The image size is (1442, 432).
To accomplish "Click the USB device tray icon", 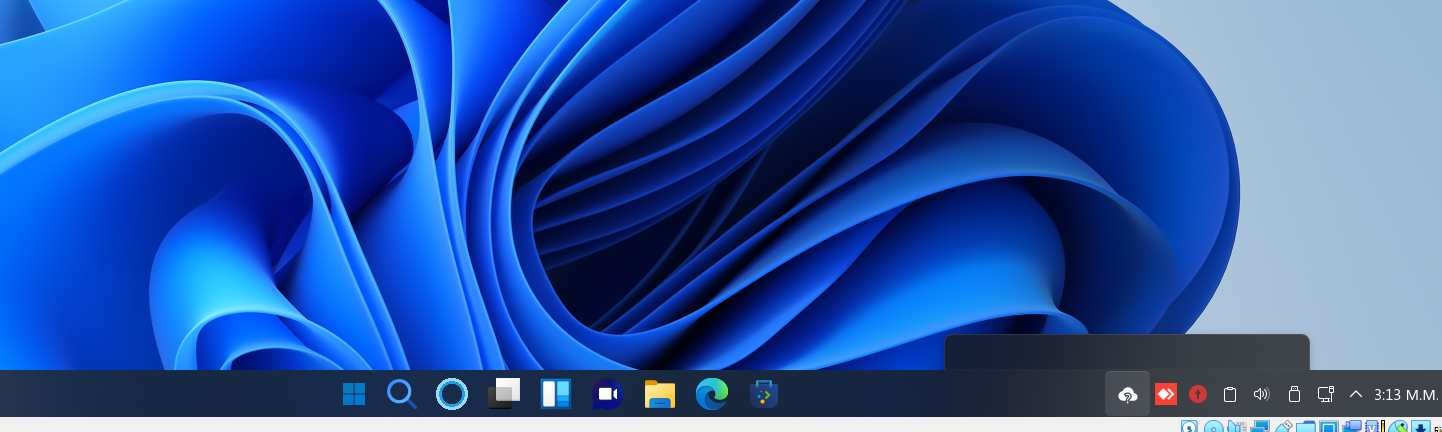I will coord(1294,394).
